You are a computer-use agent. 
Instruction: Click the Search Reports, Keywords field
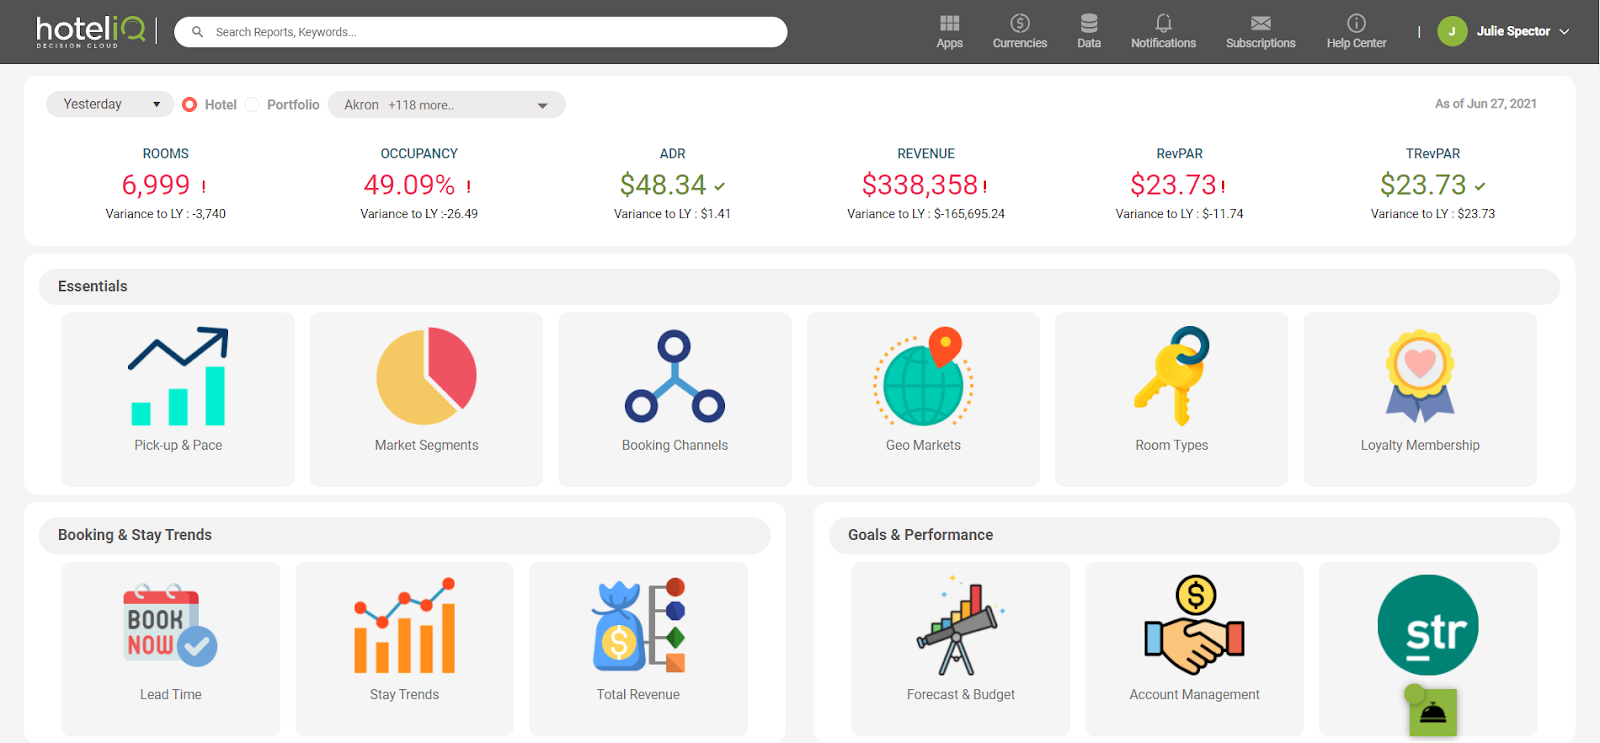tap(480, 32)
